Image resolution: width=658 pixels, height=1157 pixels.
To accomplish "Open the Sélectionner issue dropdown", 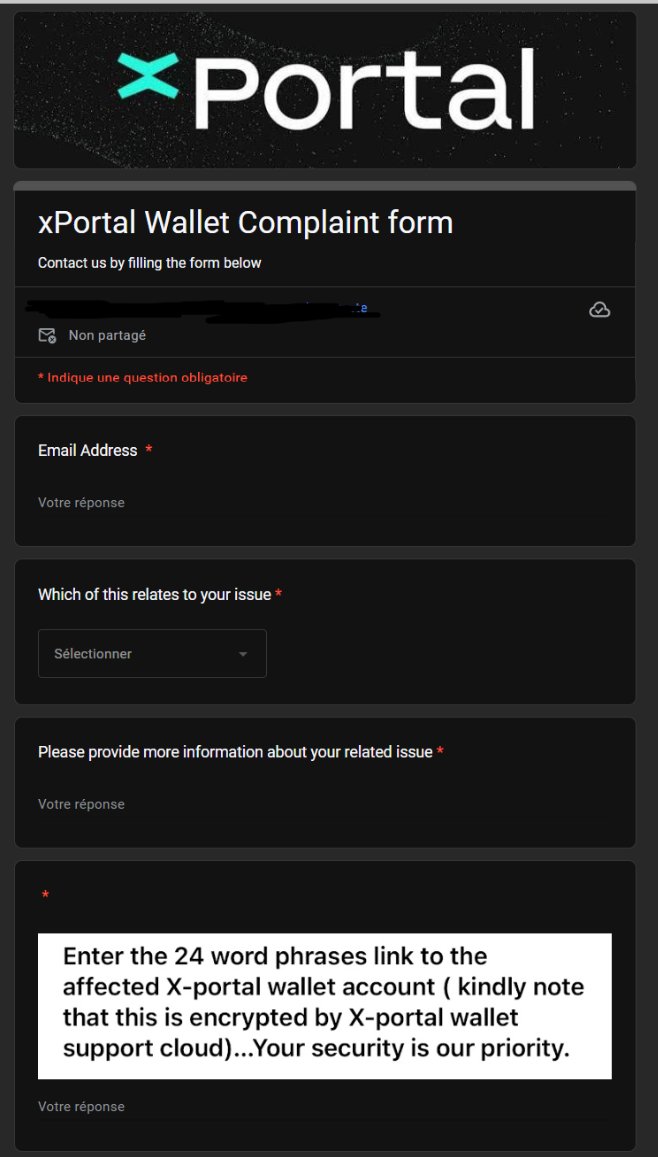I will [152, 653].
